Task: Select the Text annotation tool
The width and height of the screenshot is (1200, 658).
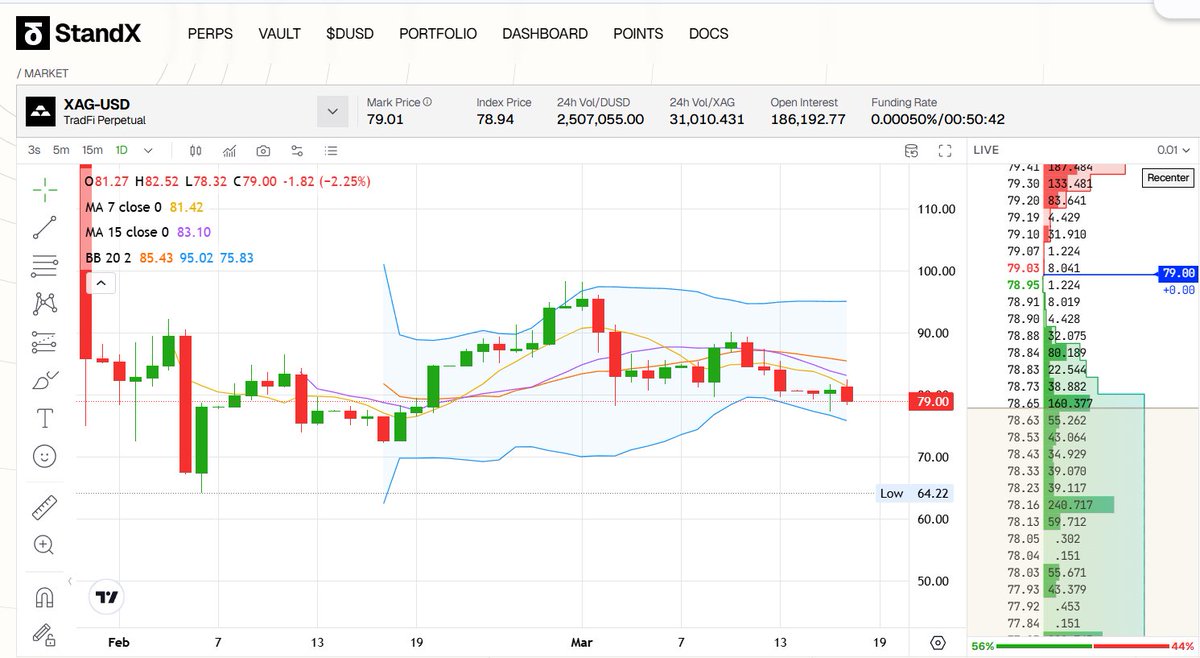Action: 44,418
